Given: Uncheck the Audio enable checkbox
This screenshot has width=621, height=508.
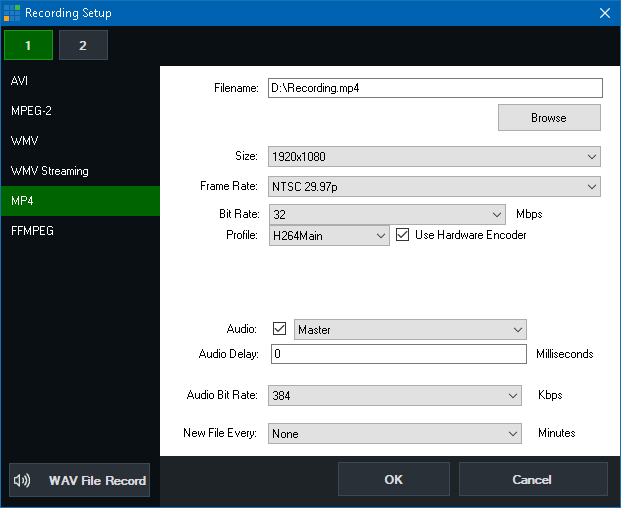Looking at the screenshot, I should pyautogui.click(x=279, y=329).
